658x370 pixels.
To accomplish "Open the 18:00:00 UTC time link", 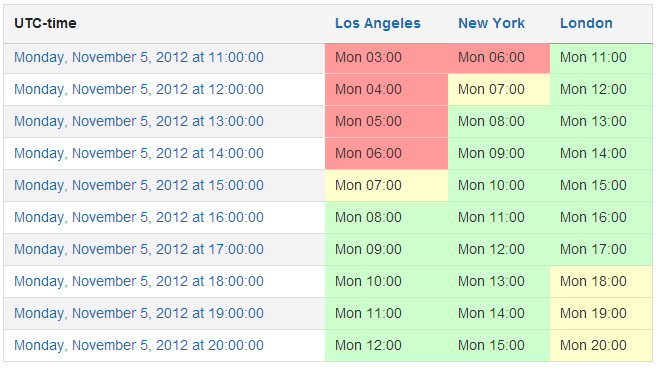I will coord(139,281).
